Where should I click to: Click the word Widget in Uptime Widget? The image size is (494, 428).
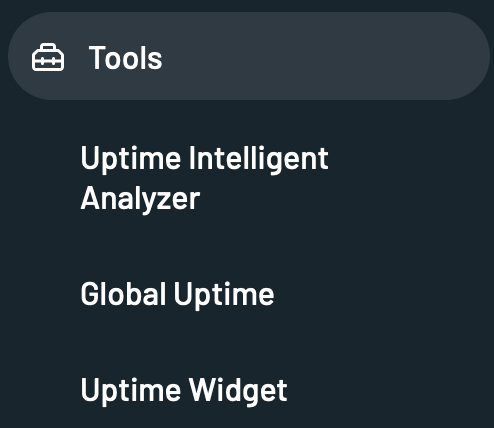(x=238, y=391)
